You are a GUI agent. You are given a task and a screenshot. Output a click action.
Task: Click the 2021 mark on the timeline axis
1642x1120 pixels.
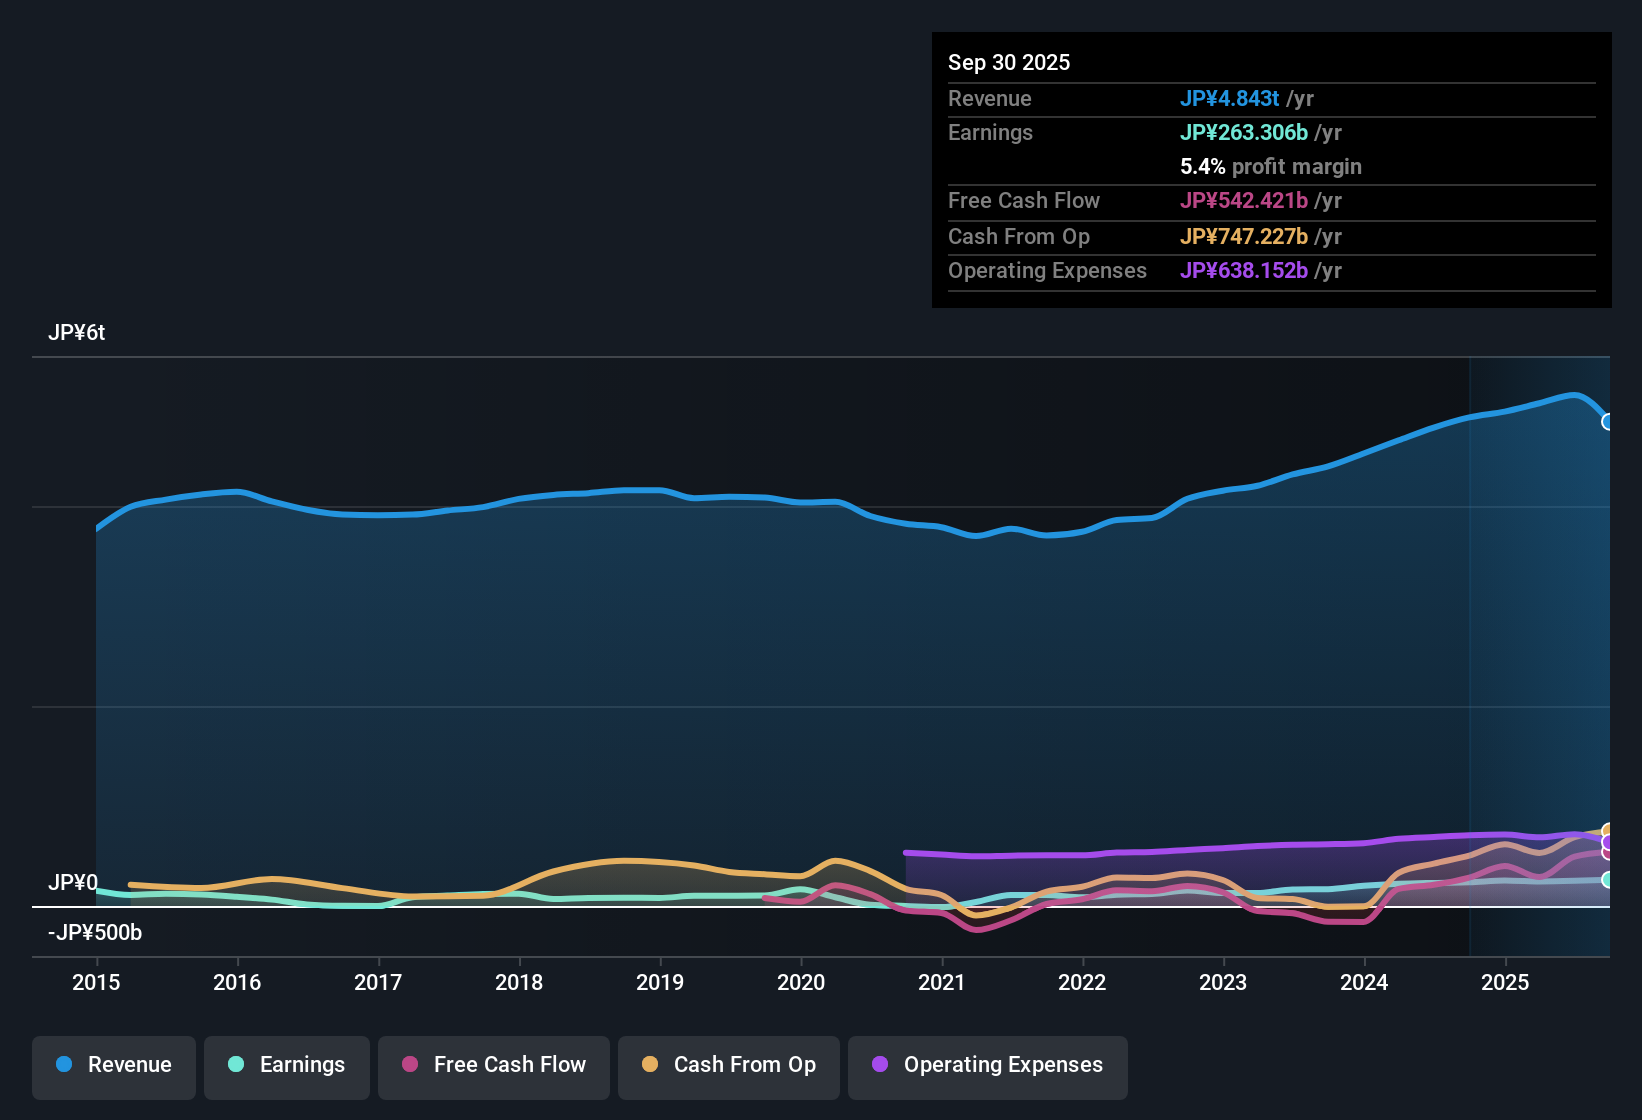pos(941,983)
